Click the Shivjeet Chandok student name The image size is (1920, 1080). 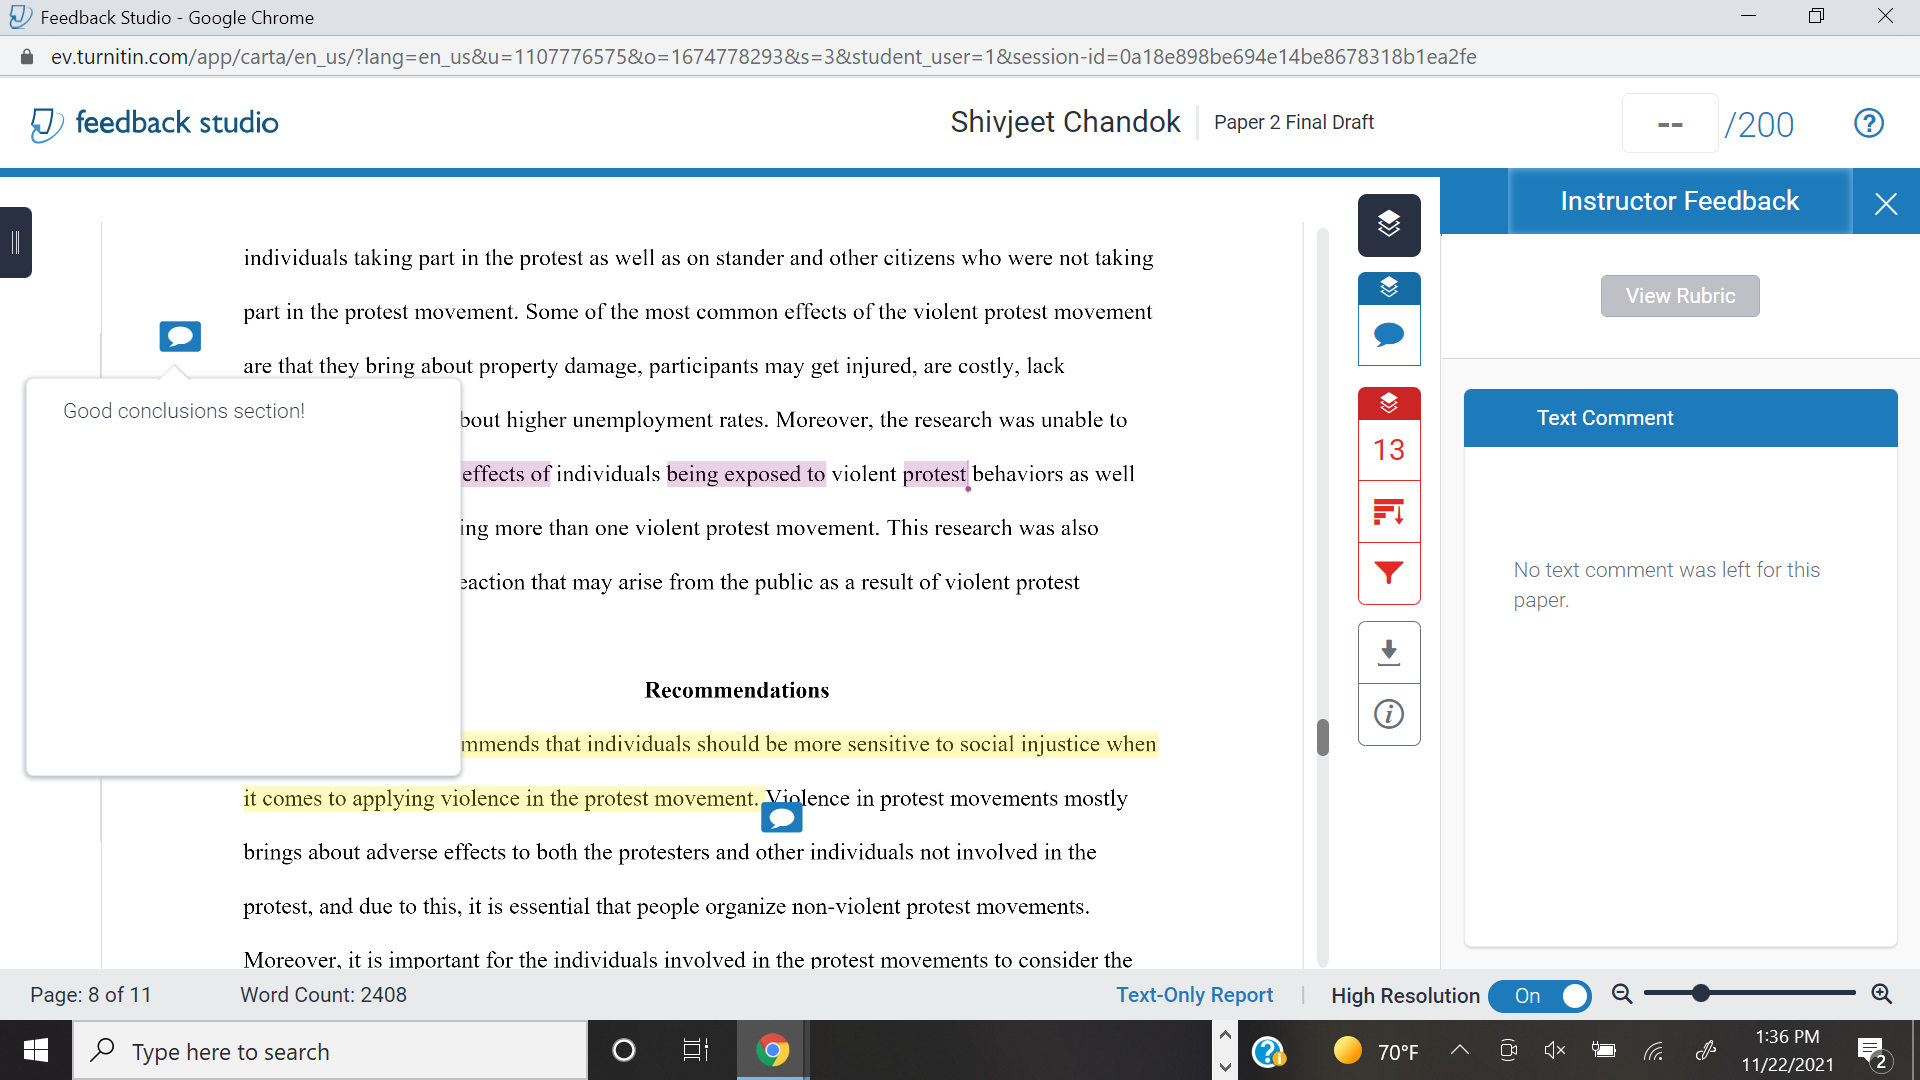1065,122
